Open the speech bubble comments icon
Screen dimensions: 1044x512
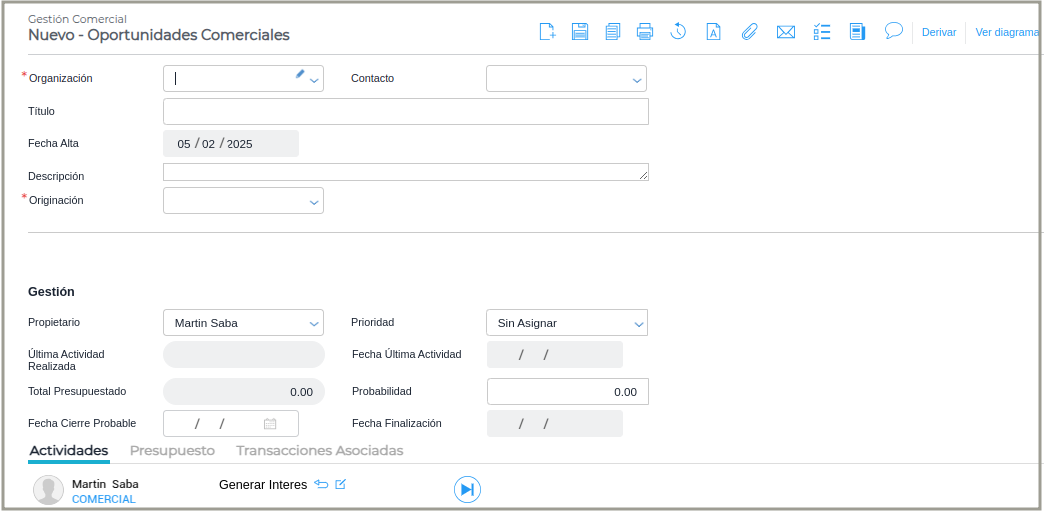893,31
